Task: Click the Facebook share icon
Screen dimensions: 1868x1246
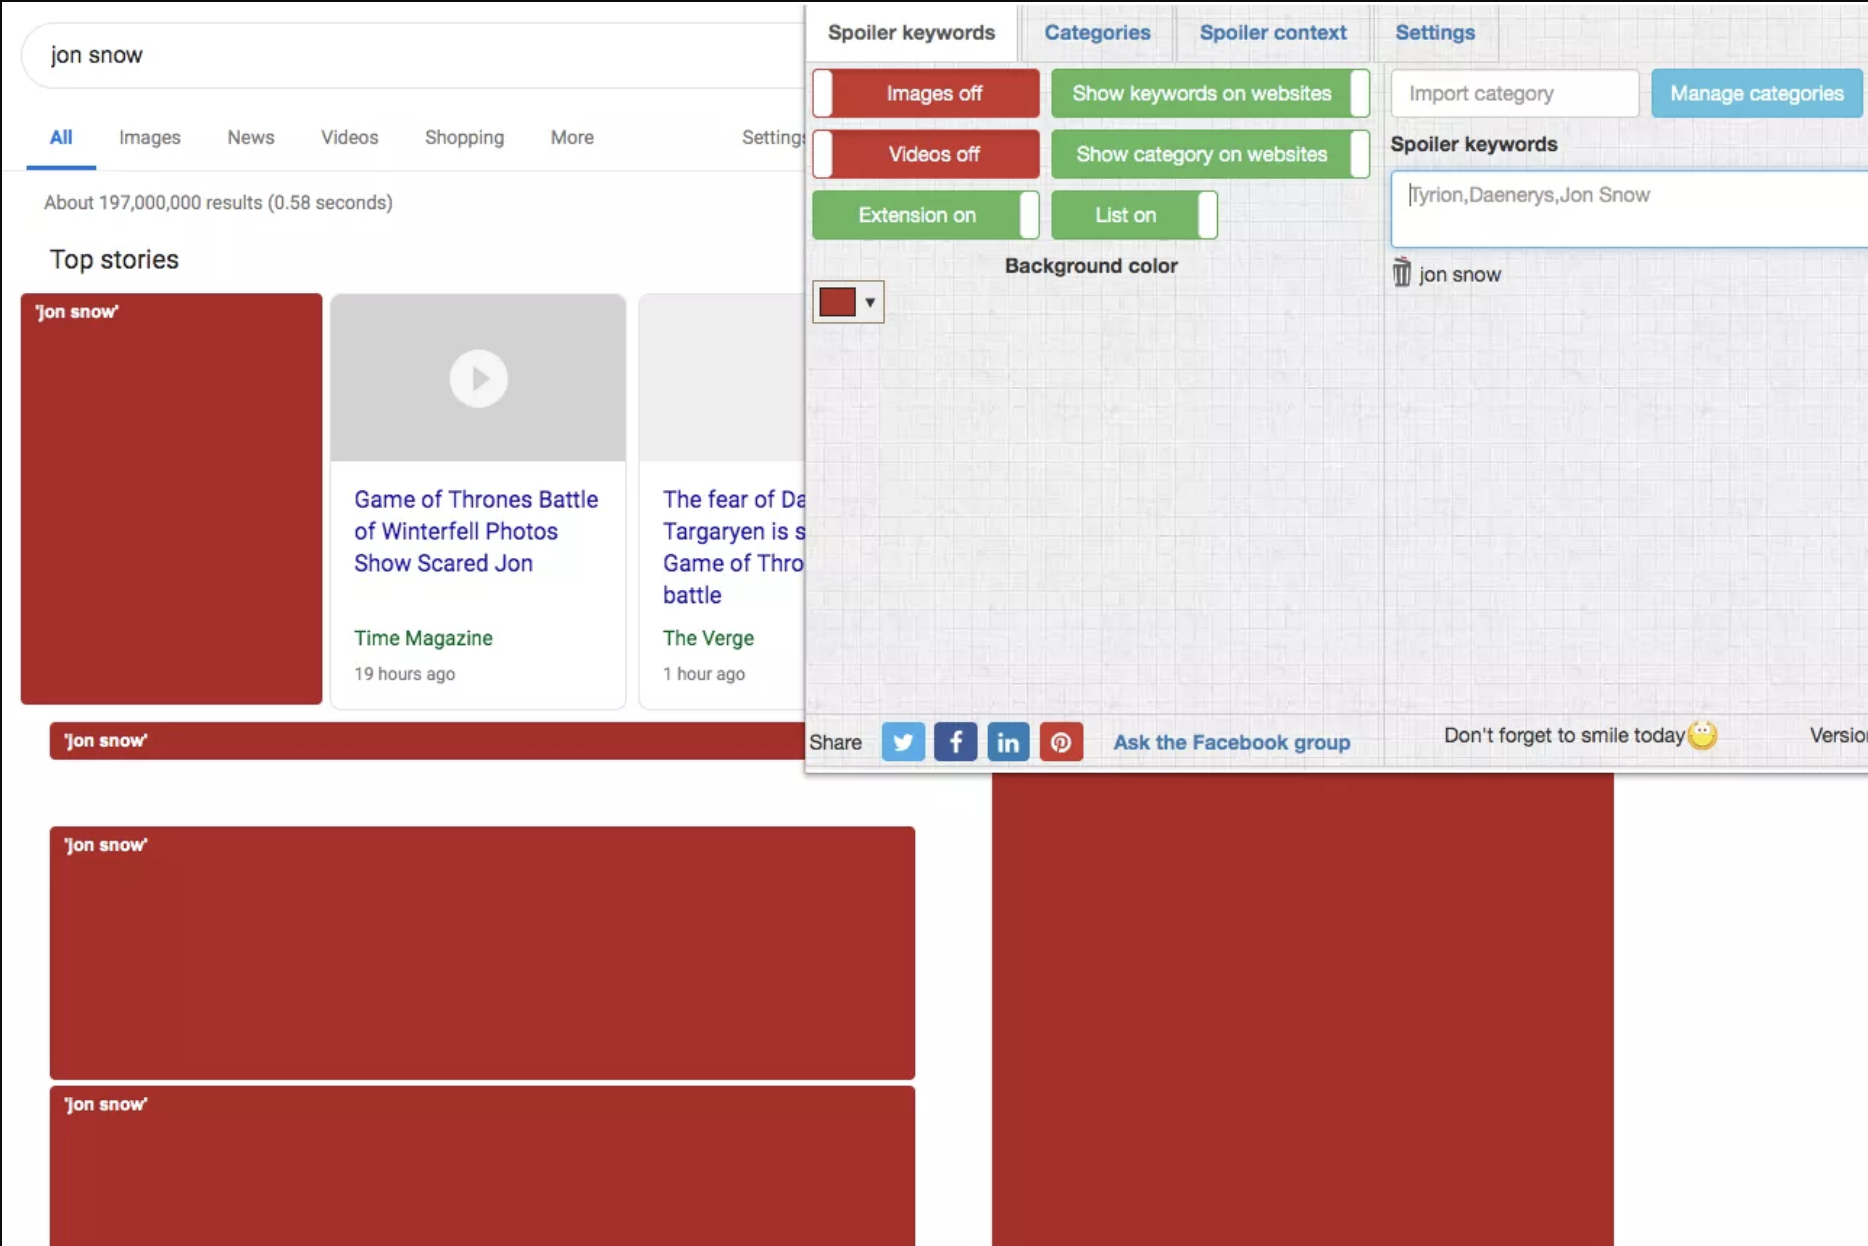Action: point(955,742)
